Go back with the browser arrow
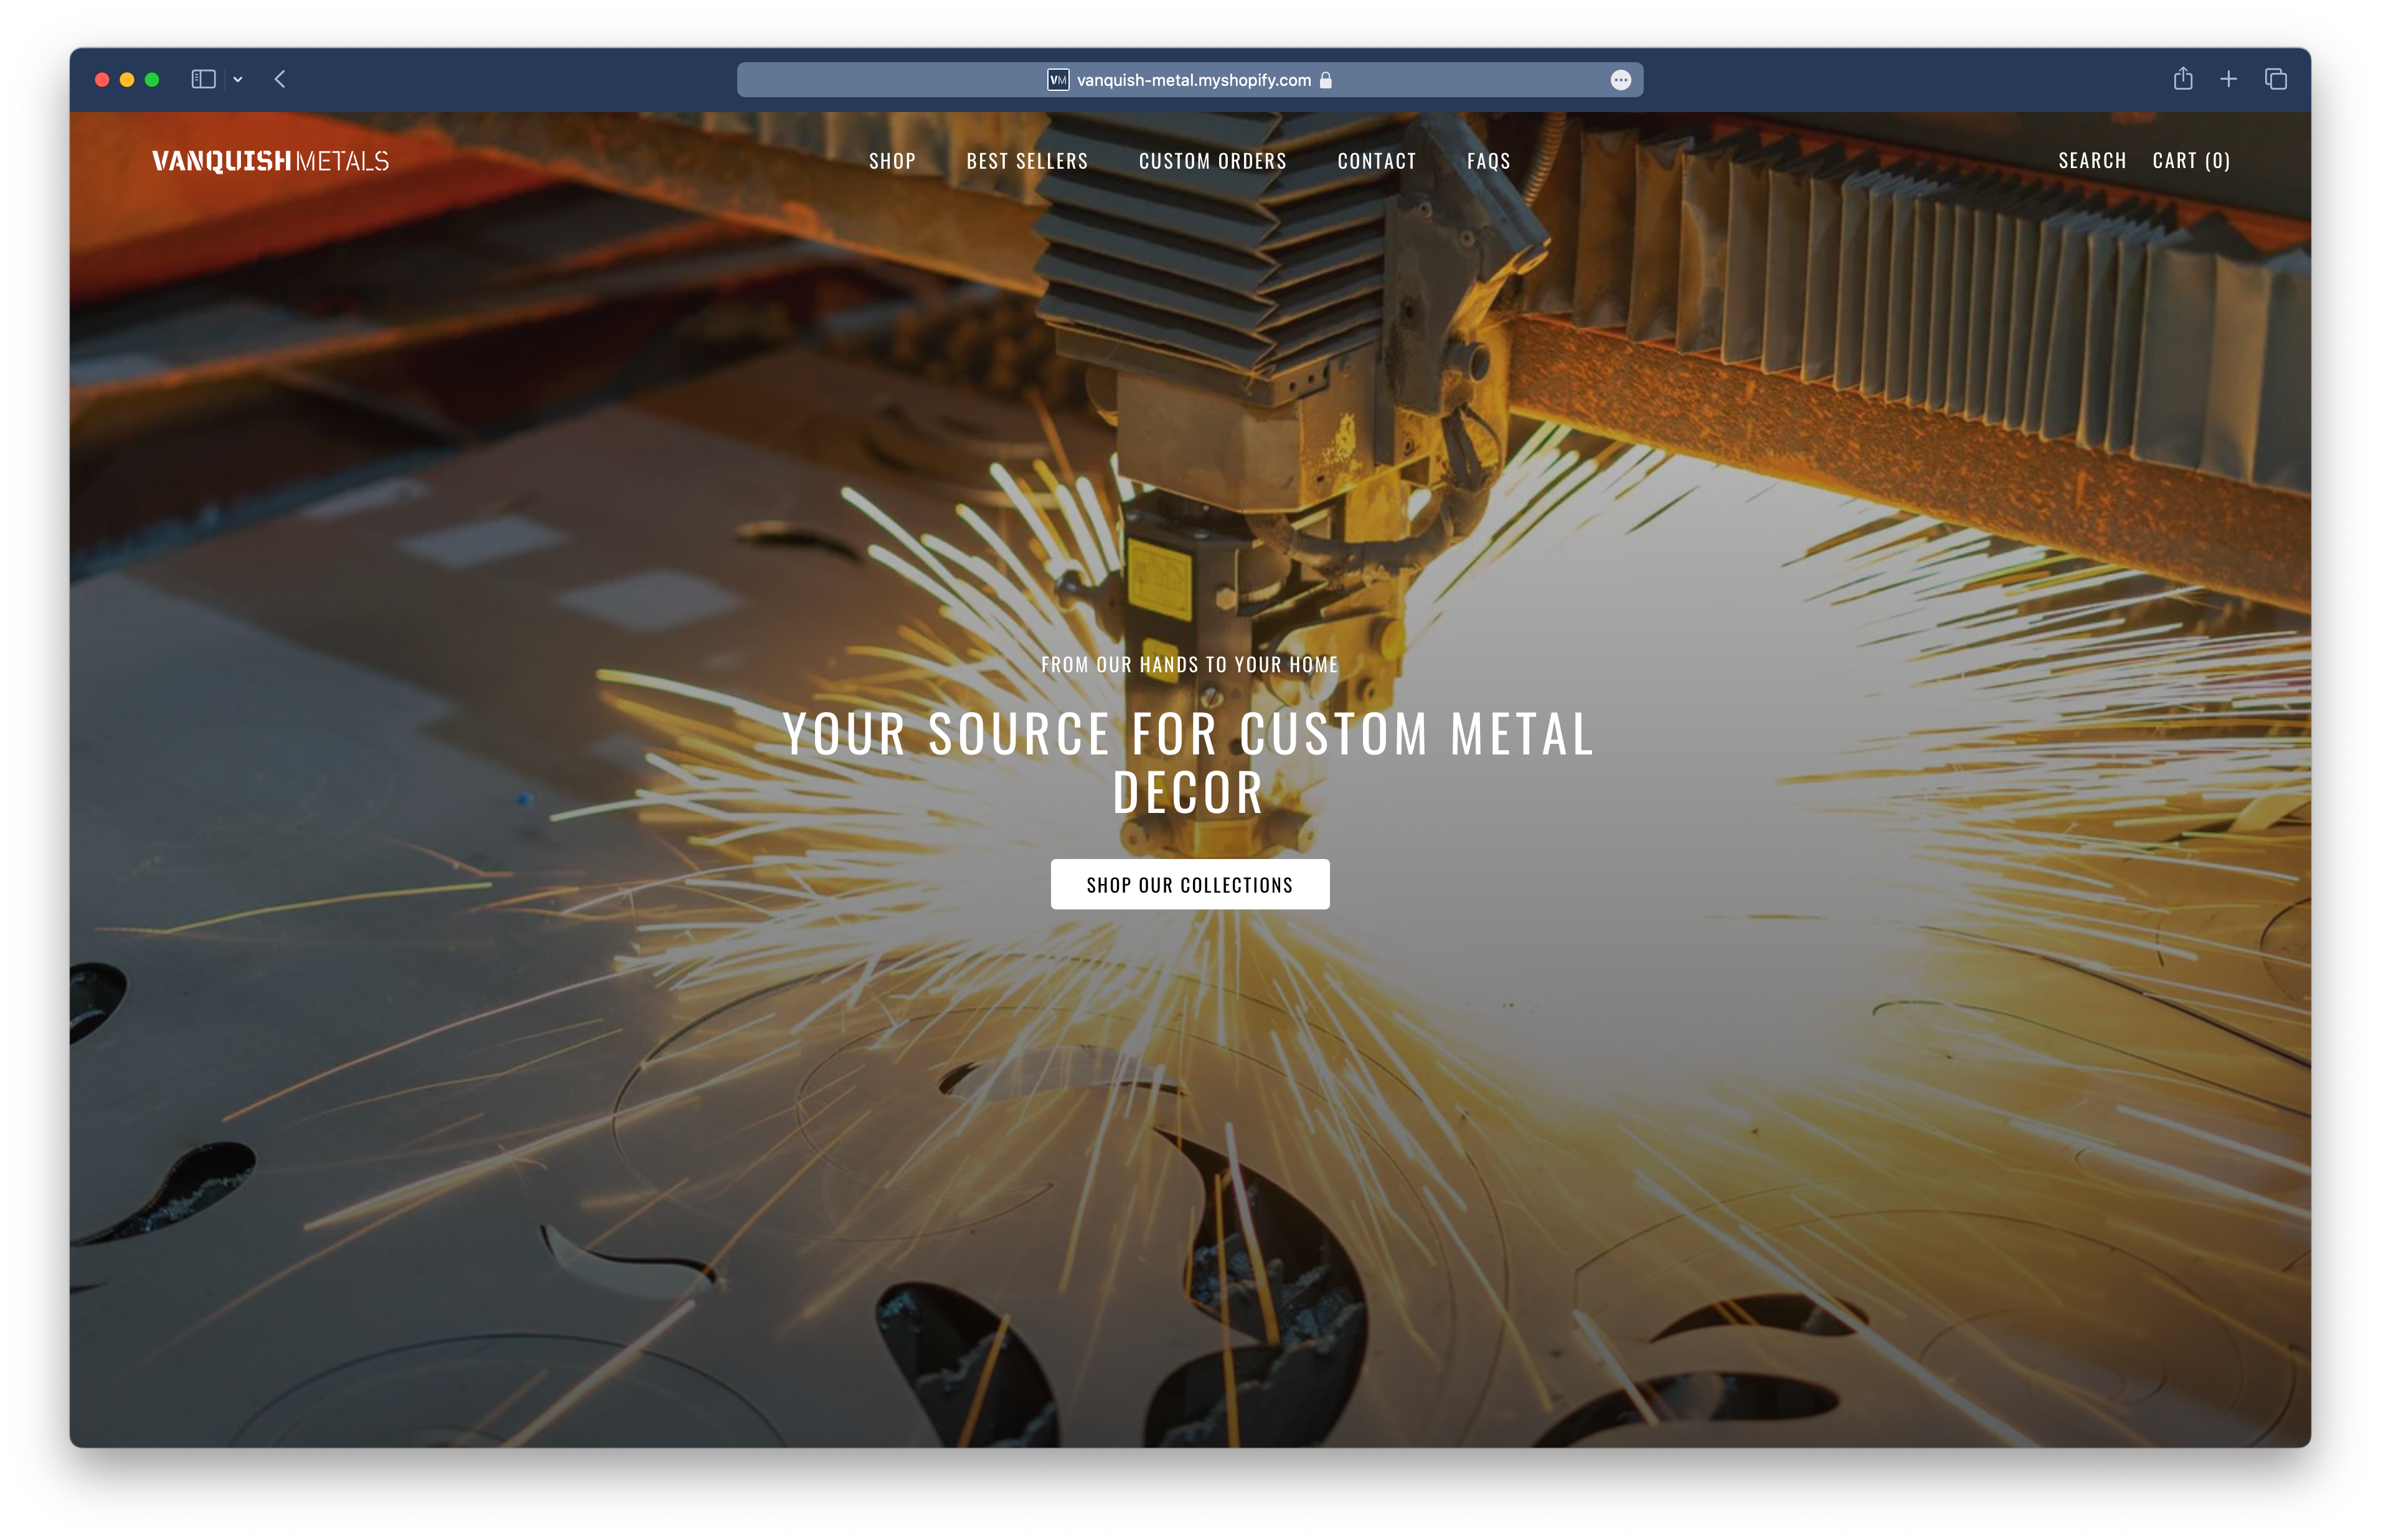 280,79
